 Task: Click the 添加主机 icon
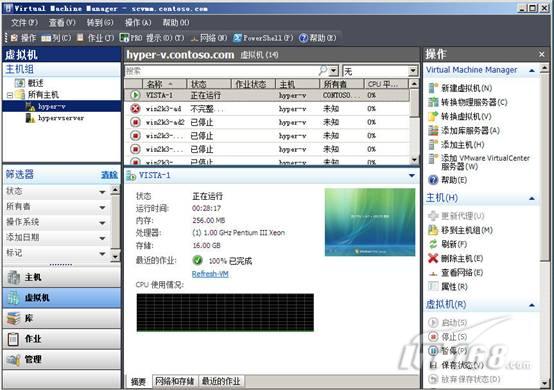[433, 144]
